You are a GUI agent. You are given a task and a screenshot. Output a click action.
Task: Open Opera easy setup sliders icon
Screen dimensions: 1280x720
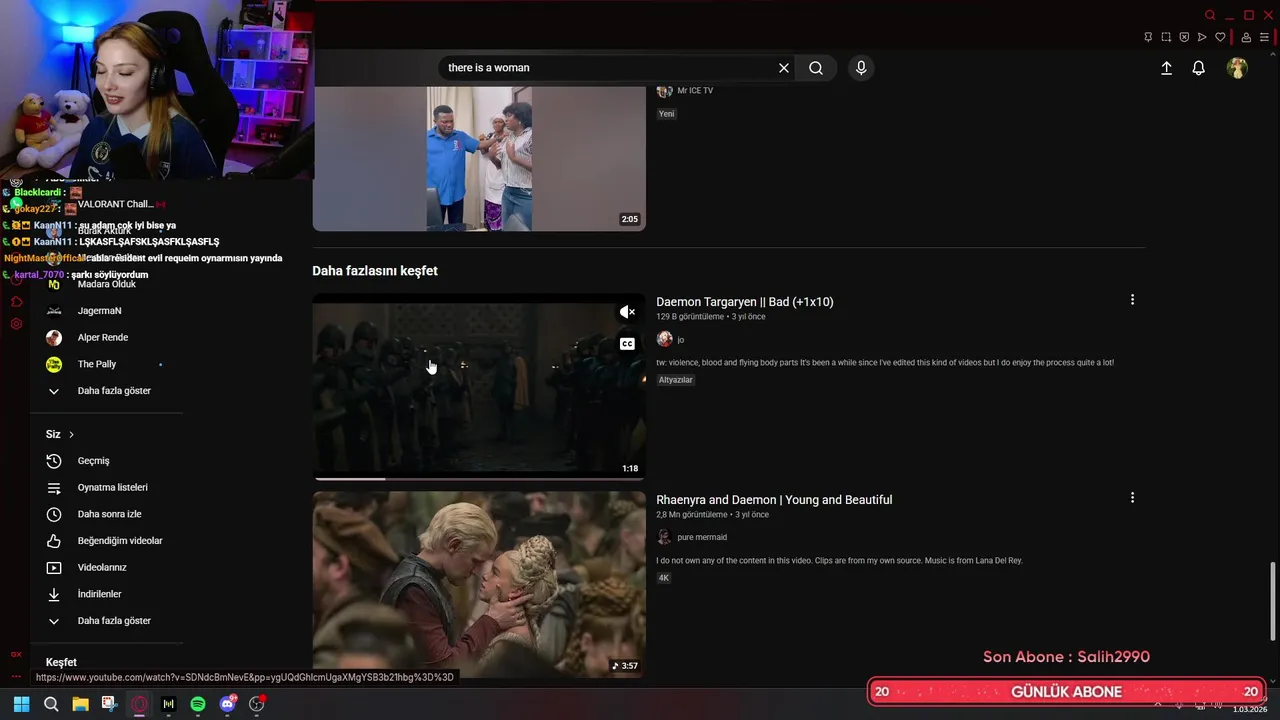point(1264,37)
